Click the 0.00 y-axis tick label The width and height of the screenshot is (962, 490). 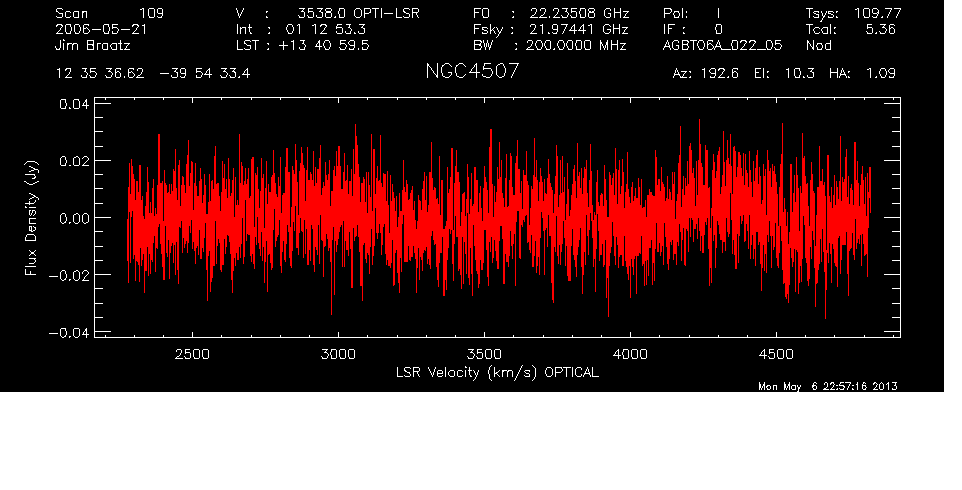(x=74, y=218)
